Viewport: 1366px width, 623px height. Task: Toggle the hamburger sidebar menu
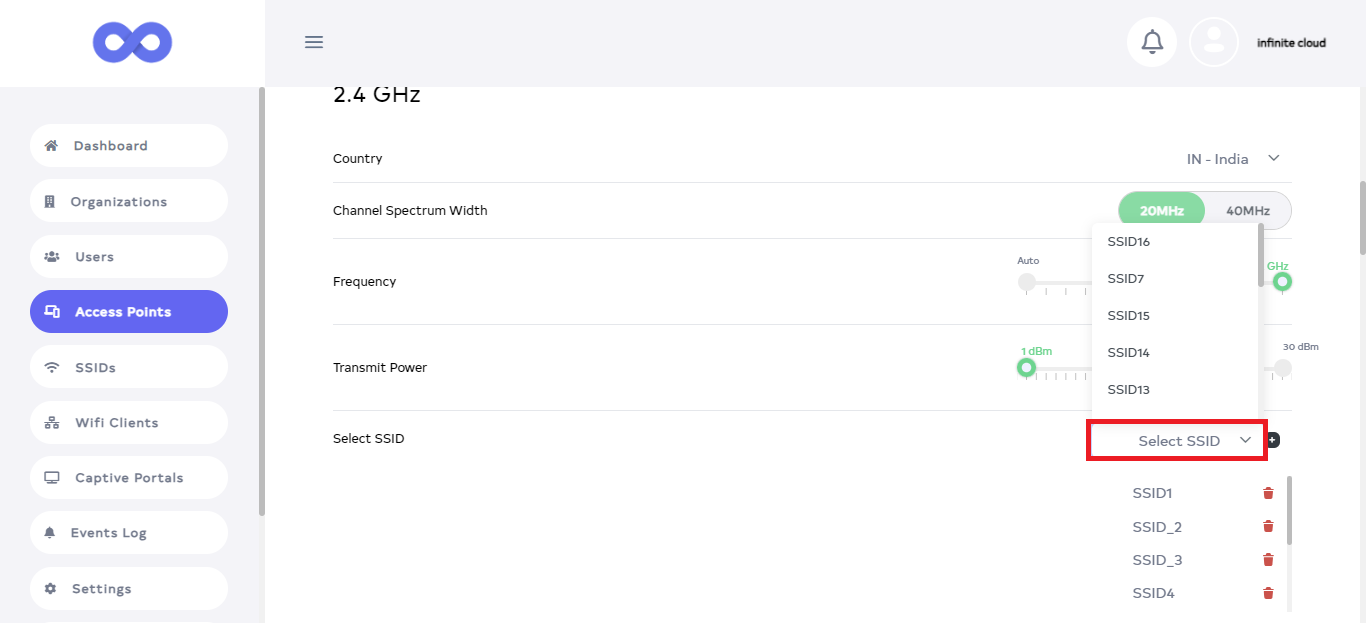point(314,42)
